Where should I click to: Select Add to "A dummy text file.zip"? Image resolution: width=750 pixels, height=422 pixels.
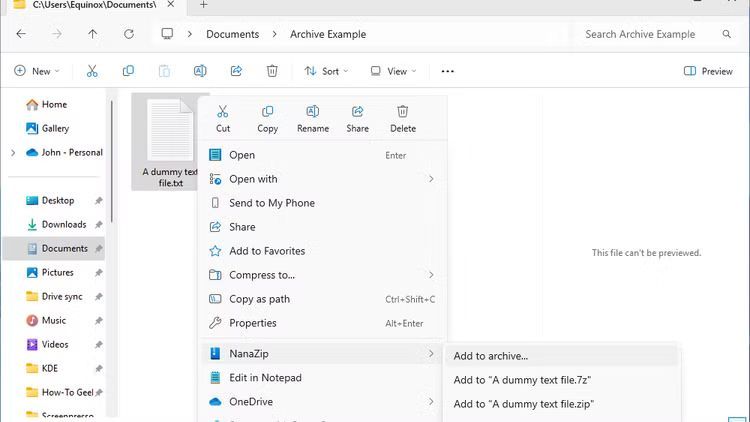pos(523,404)
